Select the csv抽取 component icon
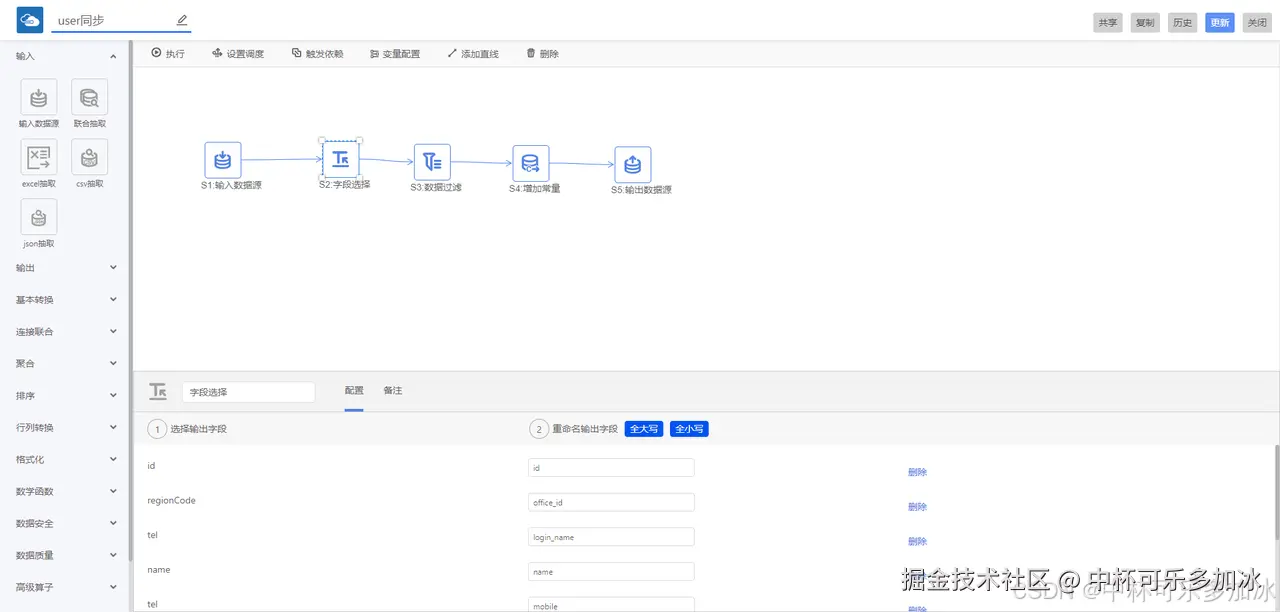The image size is (1280, 612). pos(90,157)
